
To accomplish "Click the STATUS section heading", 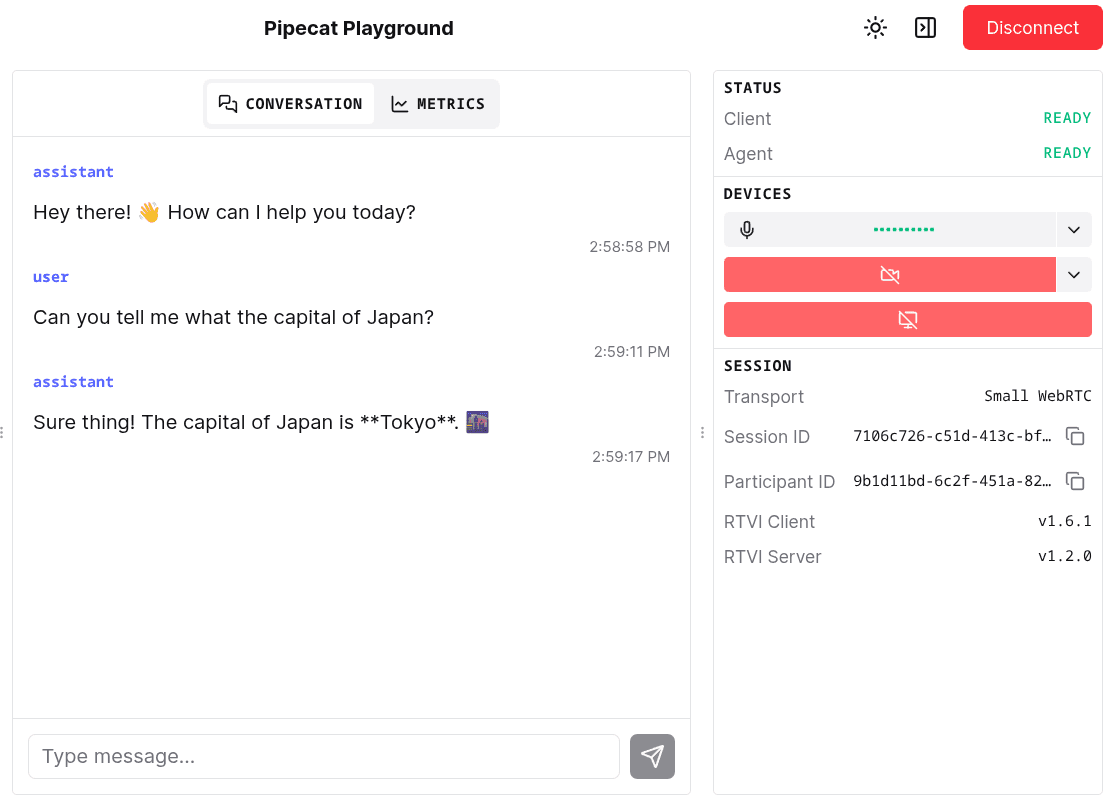I will (752, 88).
